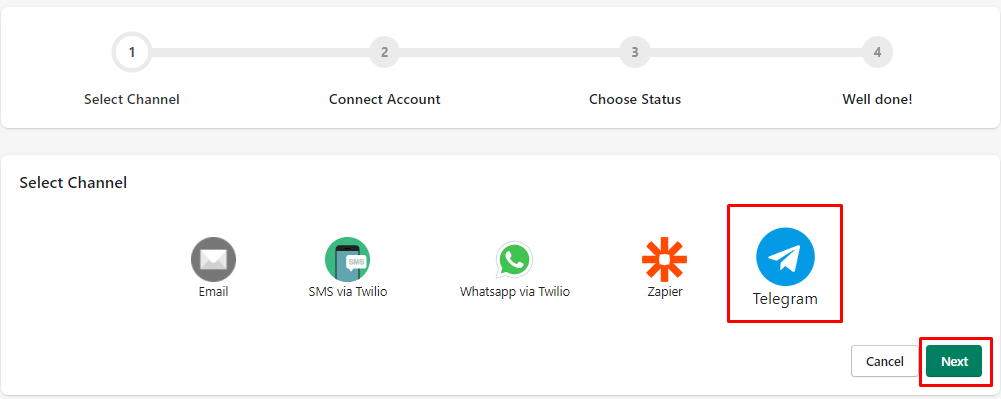Click the "SMS via Twilio" text label
Viewport: 1001px width, 399px height.
click(347, 292)
